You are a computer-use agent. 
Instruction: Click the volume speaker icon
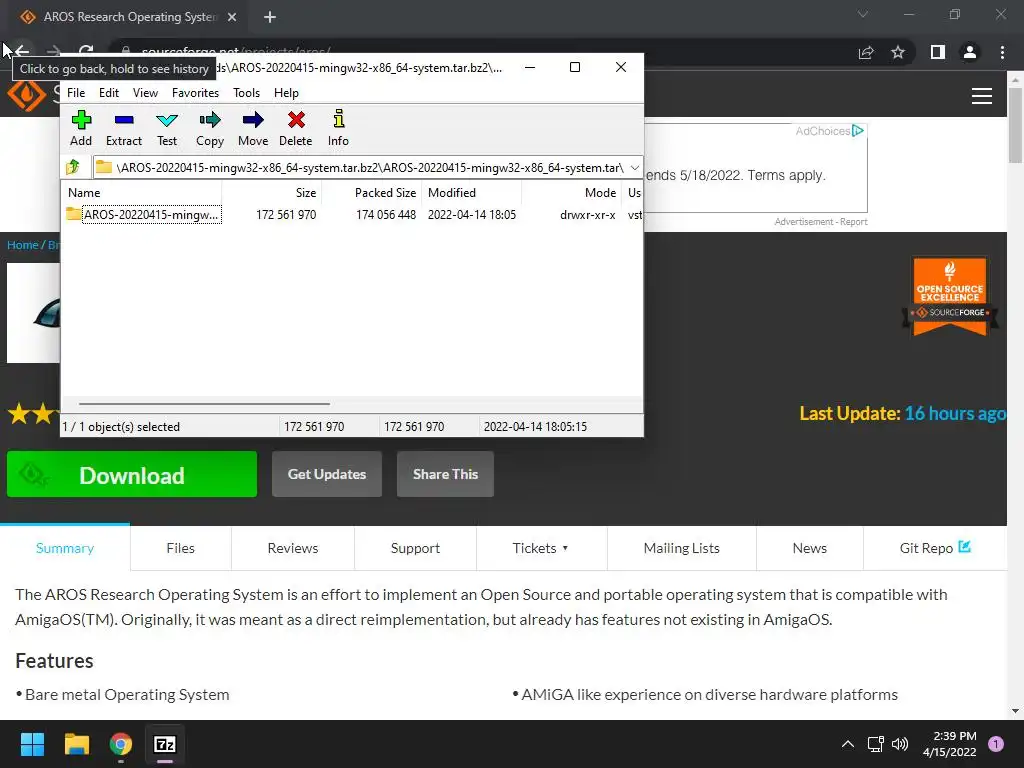point(900,744)
